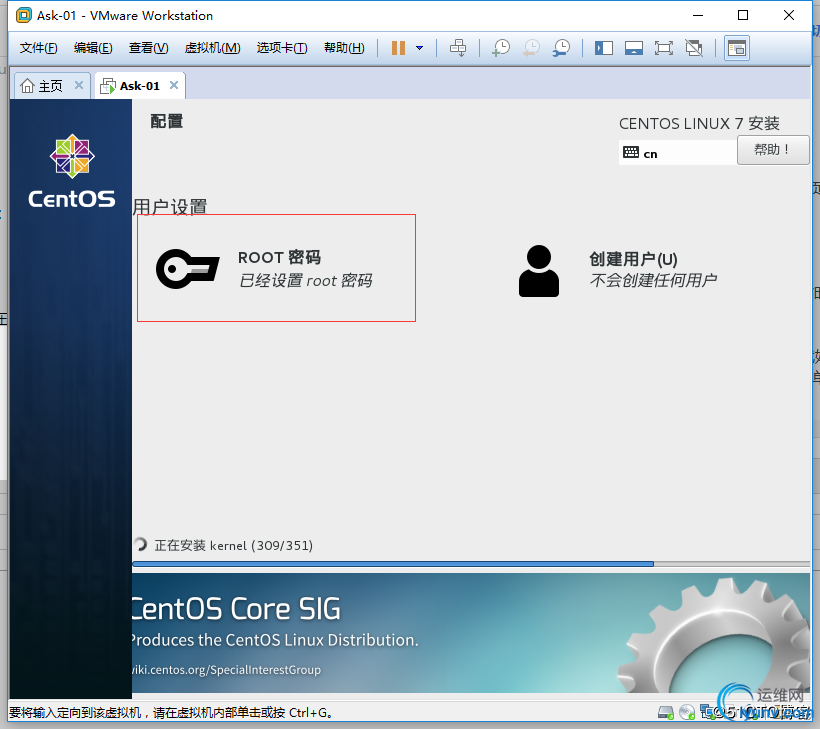This screenshot has height=729, width=820.
Task: Click the CD/DVD drive status bar icon
Action: pos(687,712)
